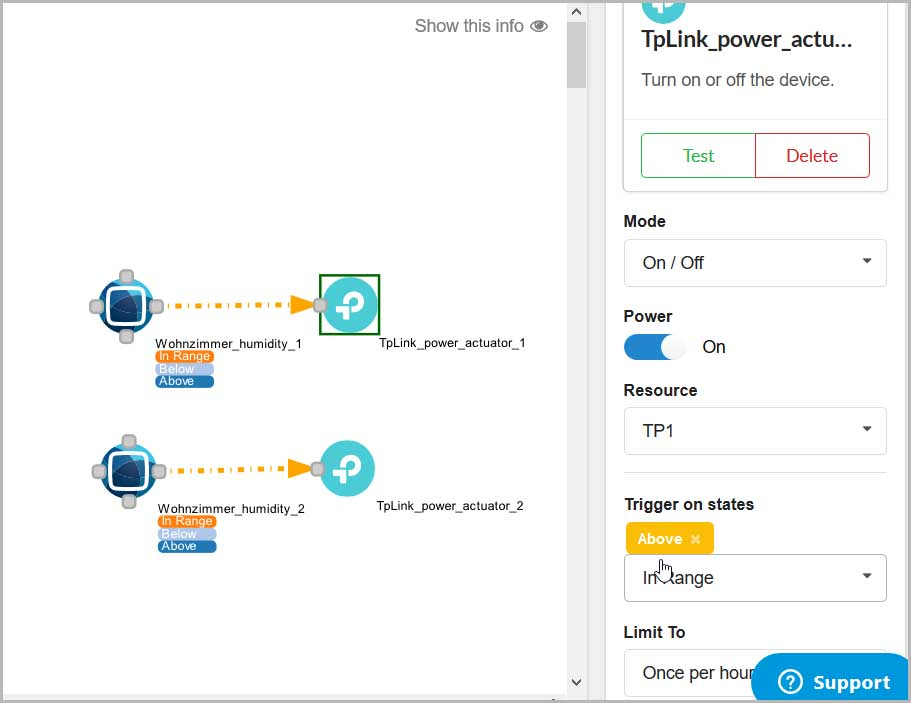This screenshot has width=911, height=703.
Task: Click the Wohnzimmer_humidity_2 label
Action: [x=231, y=509]
